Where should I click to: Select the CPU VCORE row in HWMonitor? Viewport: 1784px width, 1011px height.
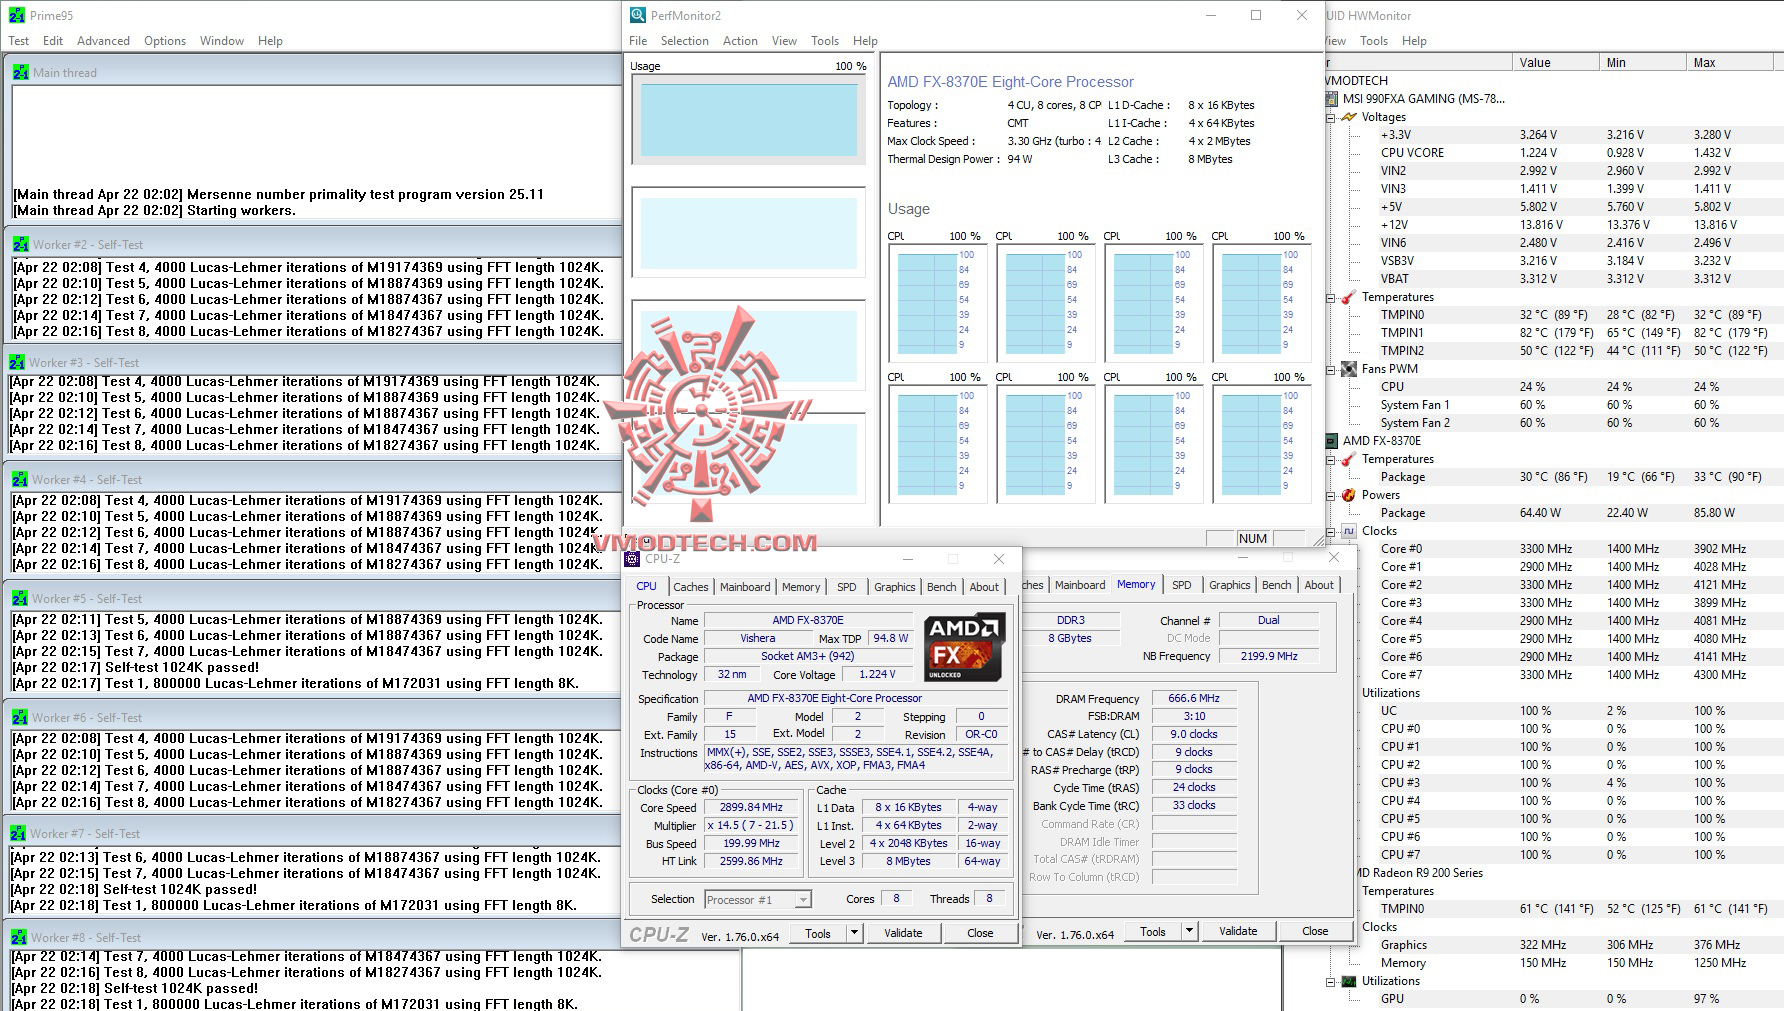pyautogui.click(x=1553, y=153)
